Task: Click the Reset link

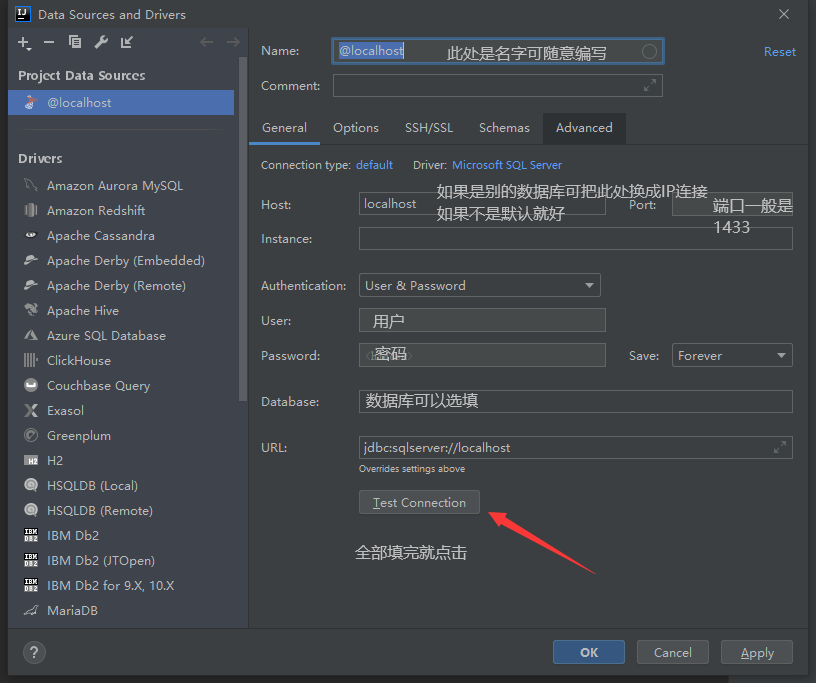Action: (780, 52)
